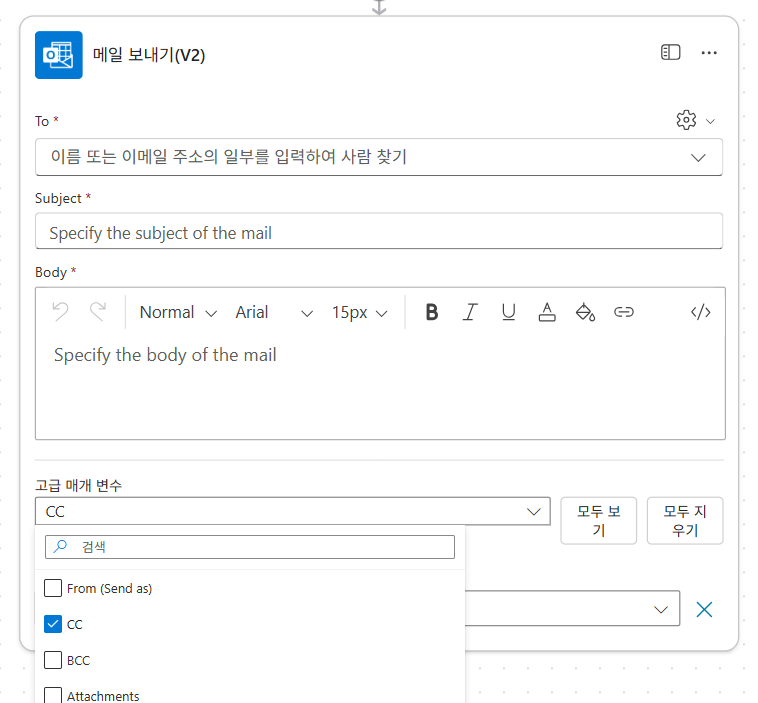Switch to HTML code view
758x703 pixels.
[x=700, y=312]
